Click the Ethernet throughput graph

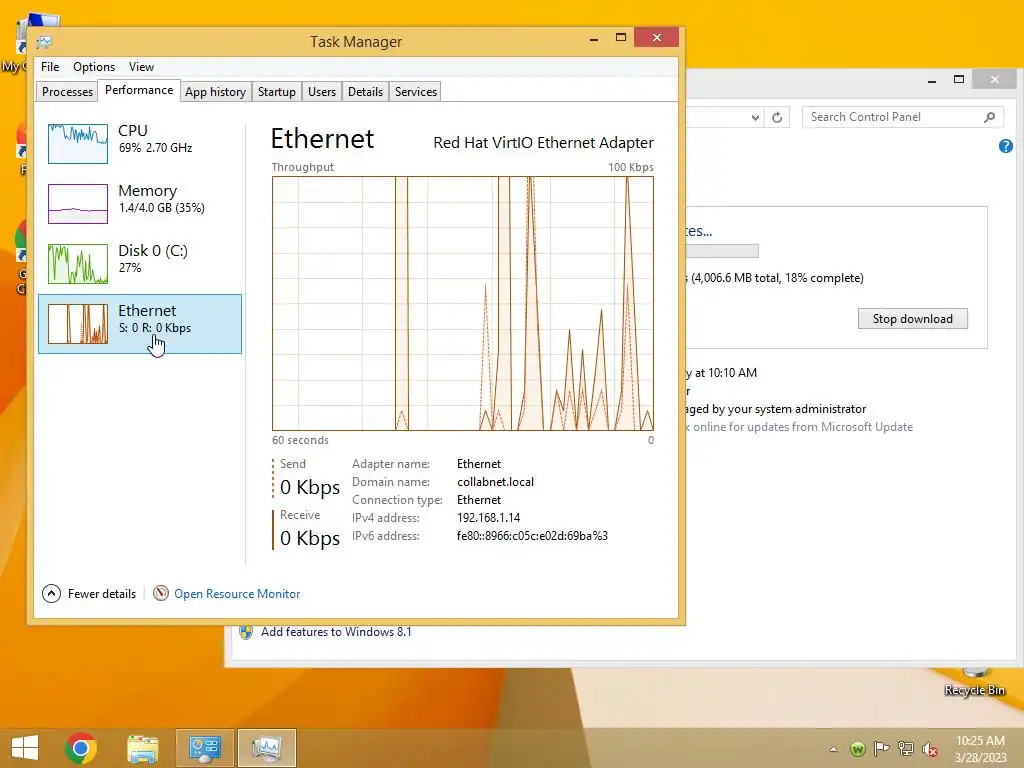(463, 304)
